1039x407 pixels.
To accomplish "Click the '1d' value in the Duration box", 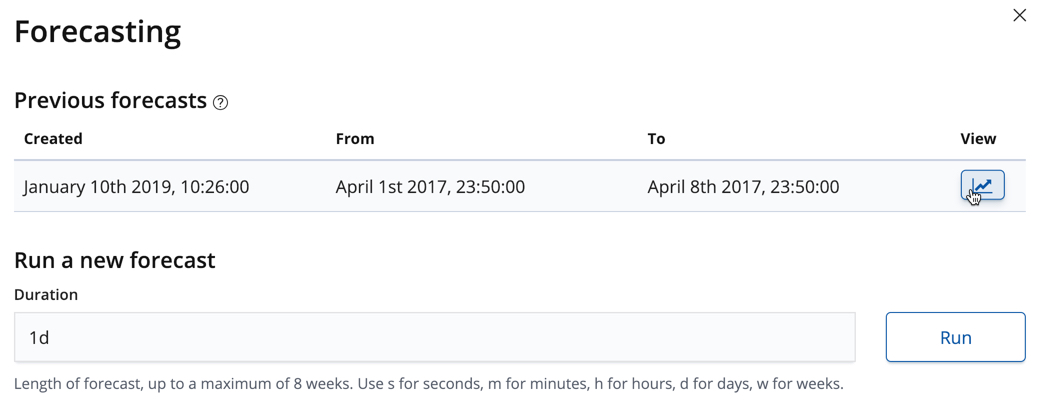I will point(39,338).
